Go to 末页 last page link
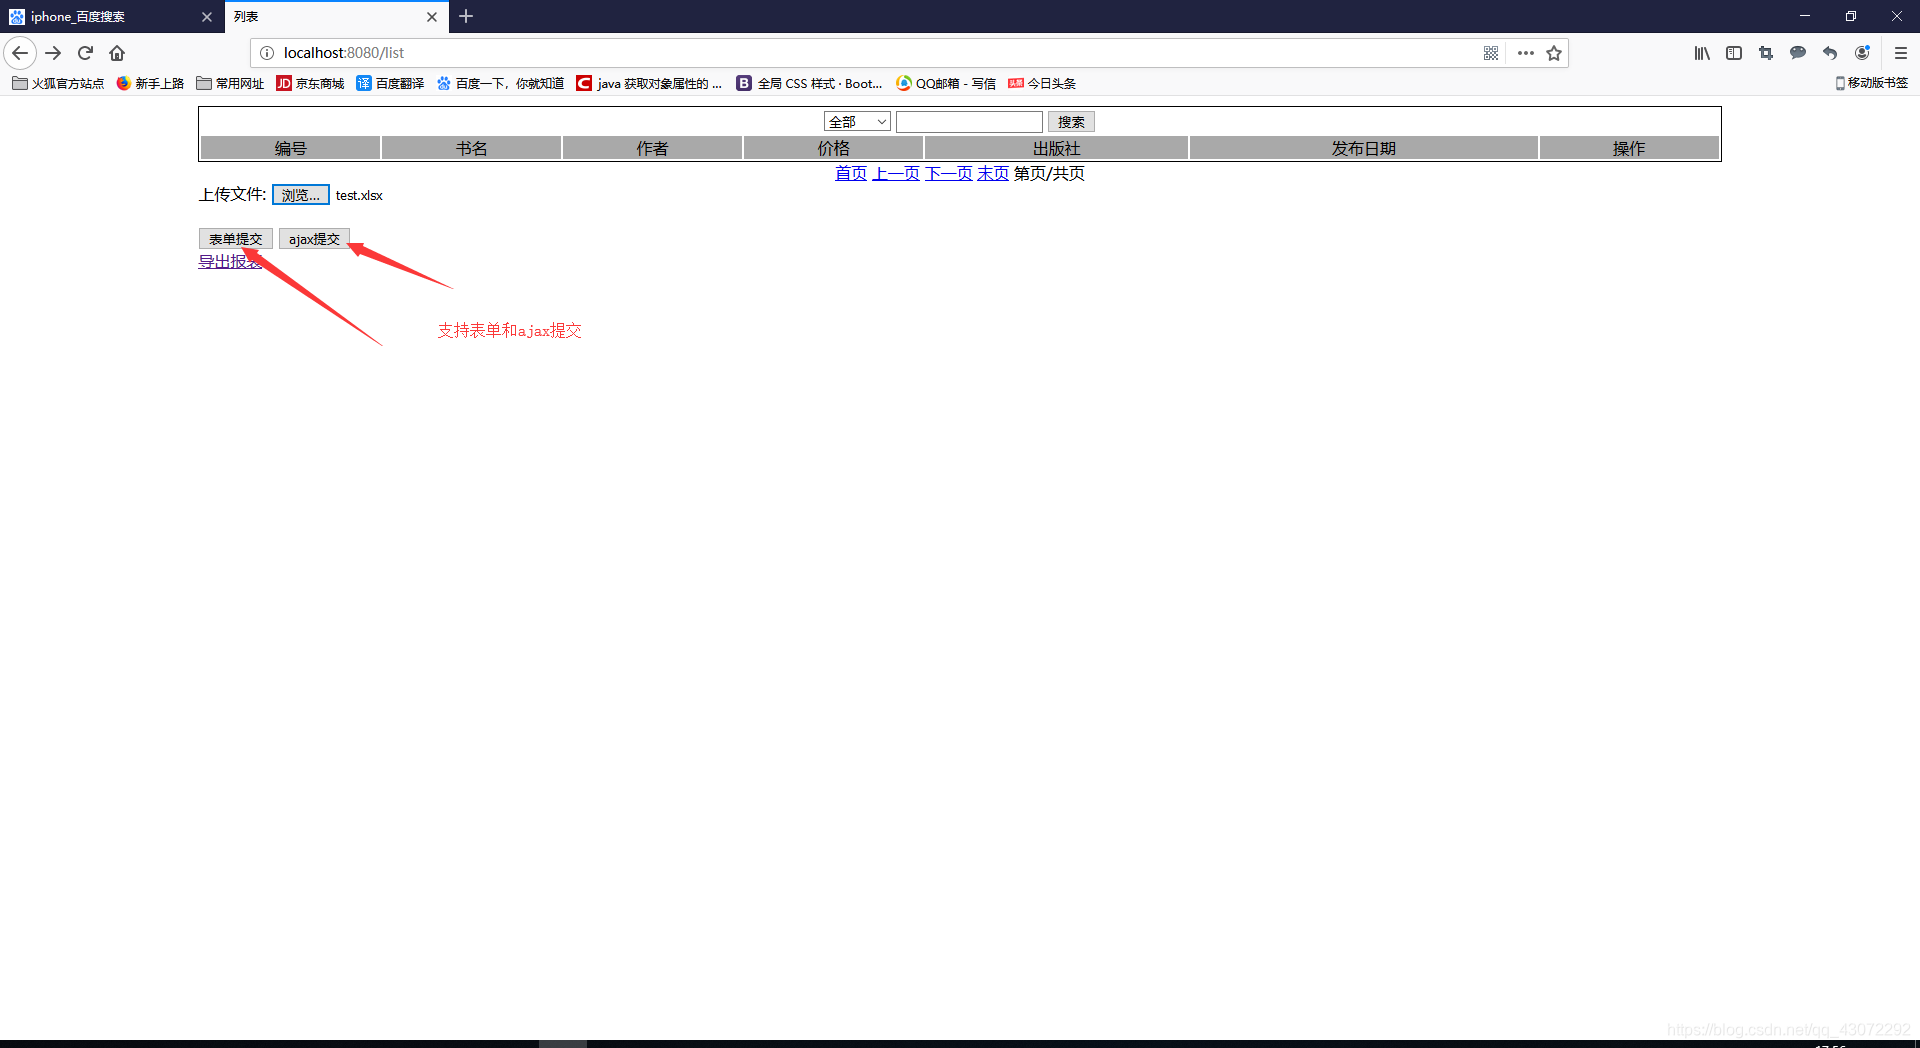The width and height of the screenshot is (1920, 1048). pyautogui.click(x=993, y=173)
